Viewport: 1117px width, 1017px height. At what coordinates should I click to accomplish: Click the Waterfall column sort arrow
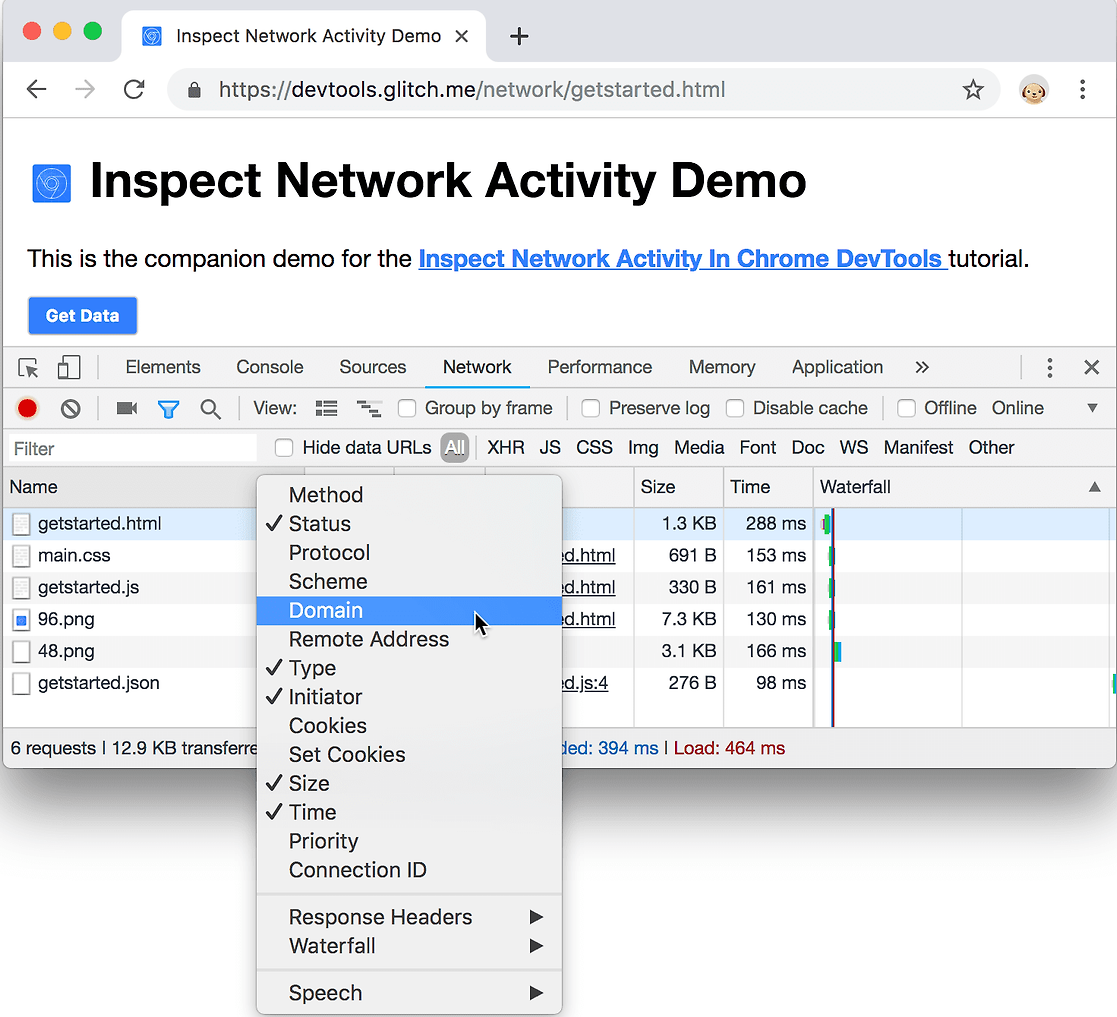coord(1094,487)
